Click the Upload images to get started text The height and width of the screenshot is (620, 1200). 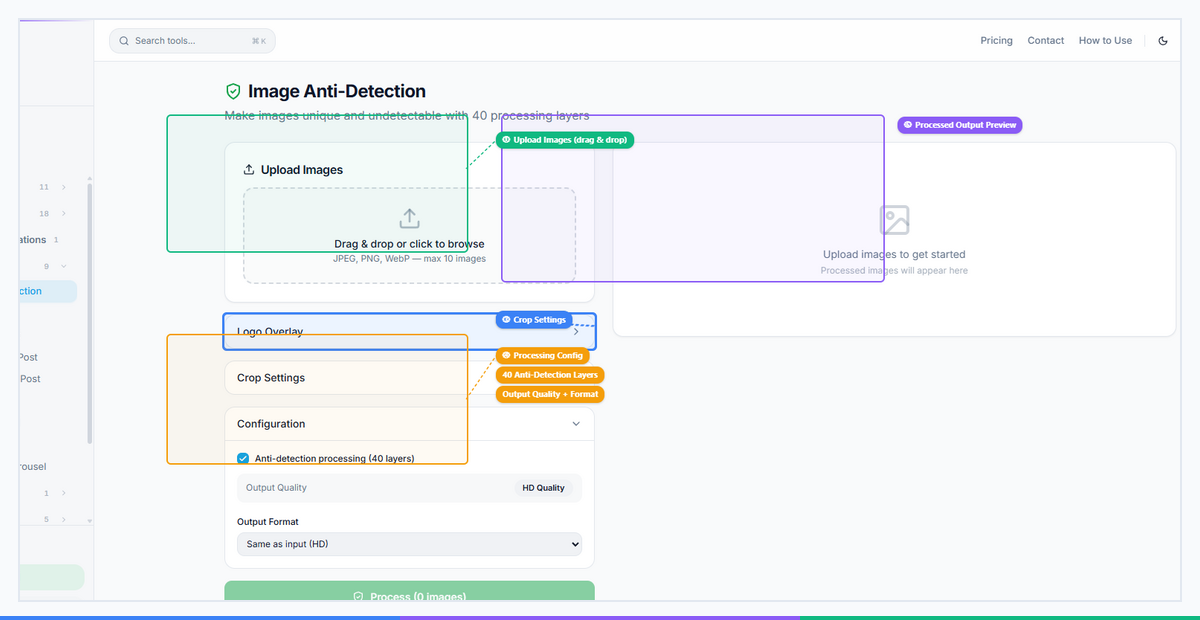pyautogui.click(x=894, y=255)
